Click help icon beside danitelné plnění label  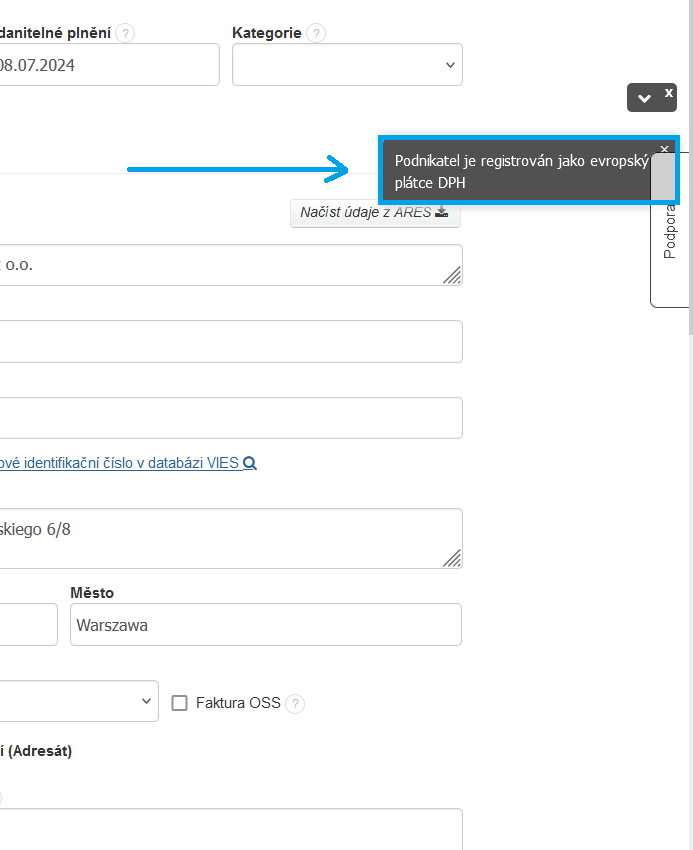125,33
